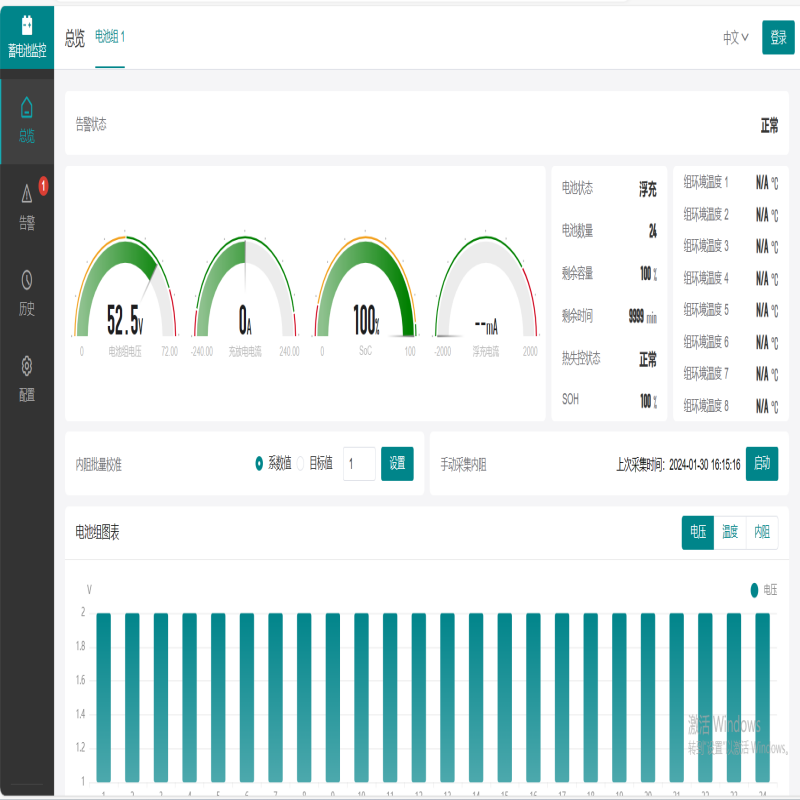The height and width of the screenshot is (800, 800).
Task: Click the SoC 100% gauge
Action: point(366,295)
